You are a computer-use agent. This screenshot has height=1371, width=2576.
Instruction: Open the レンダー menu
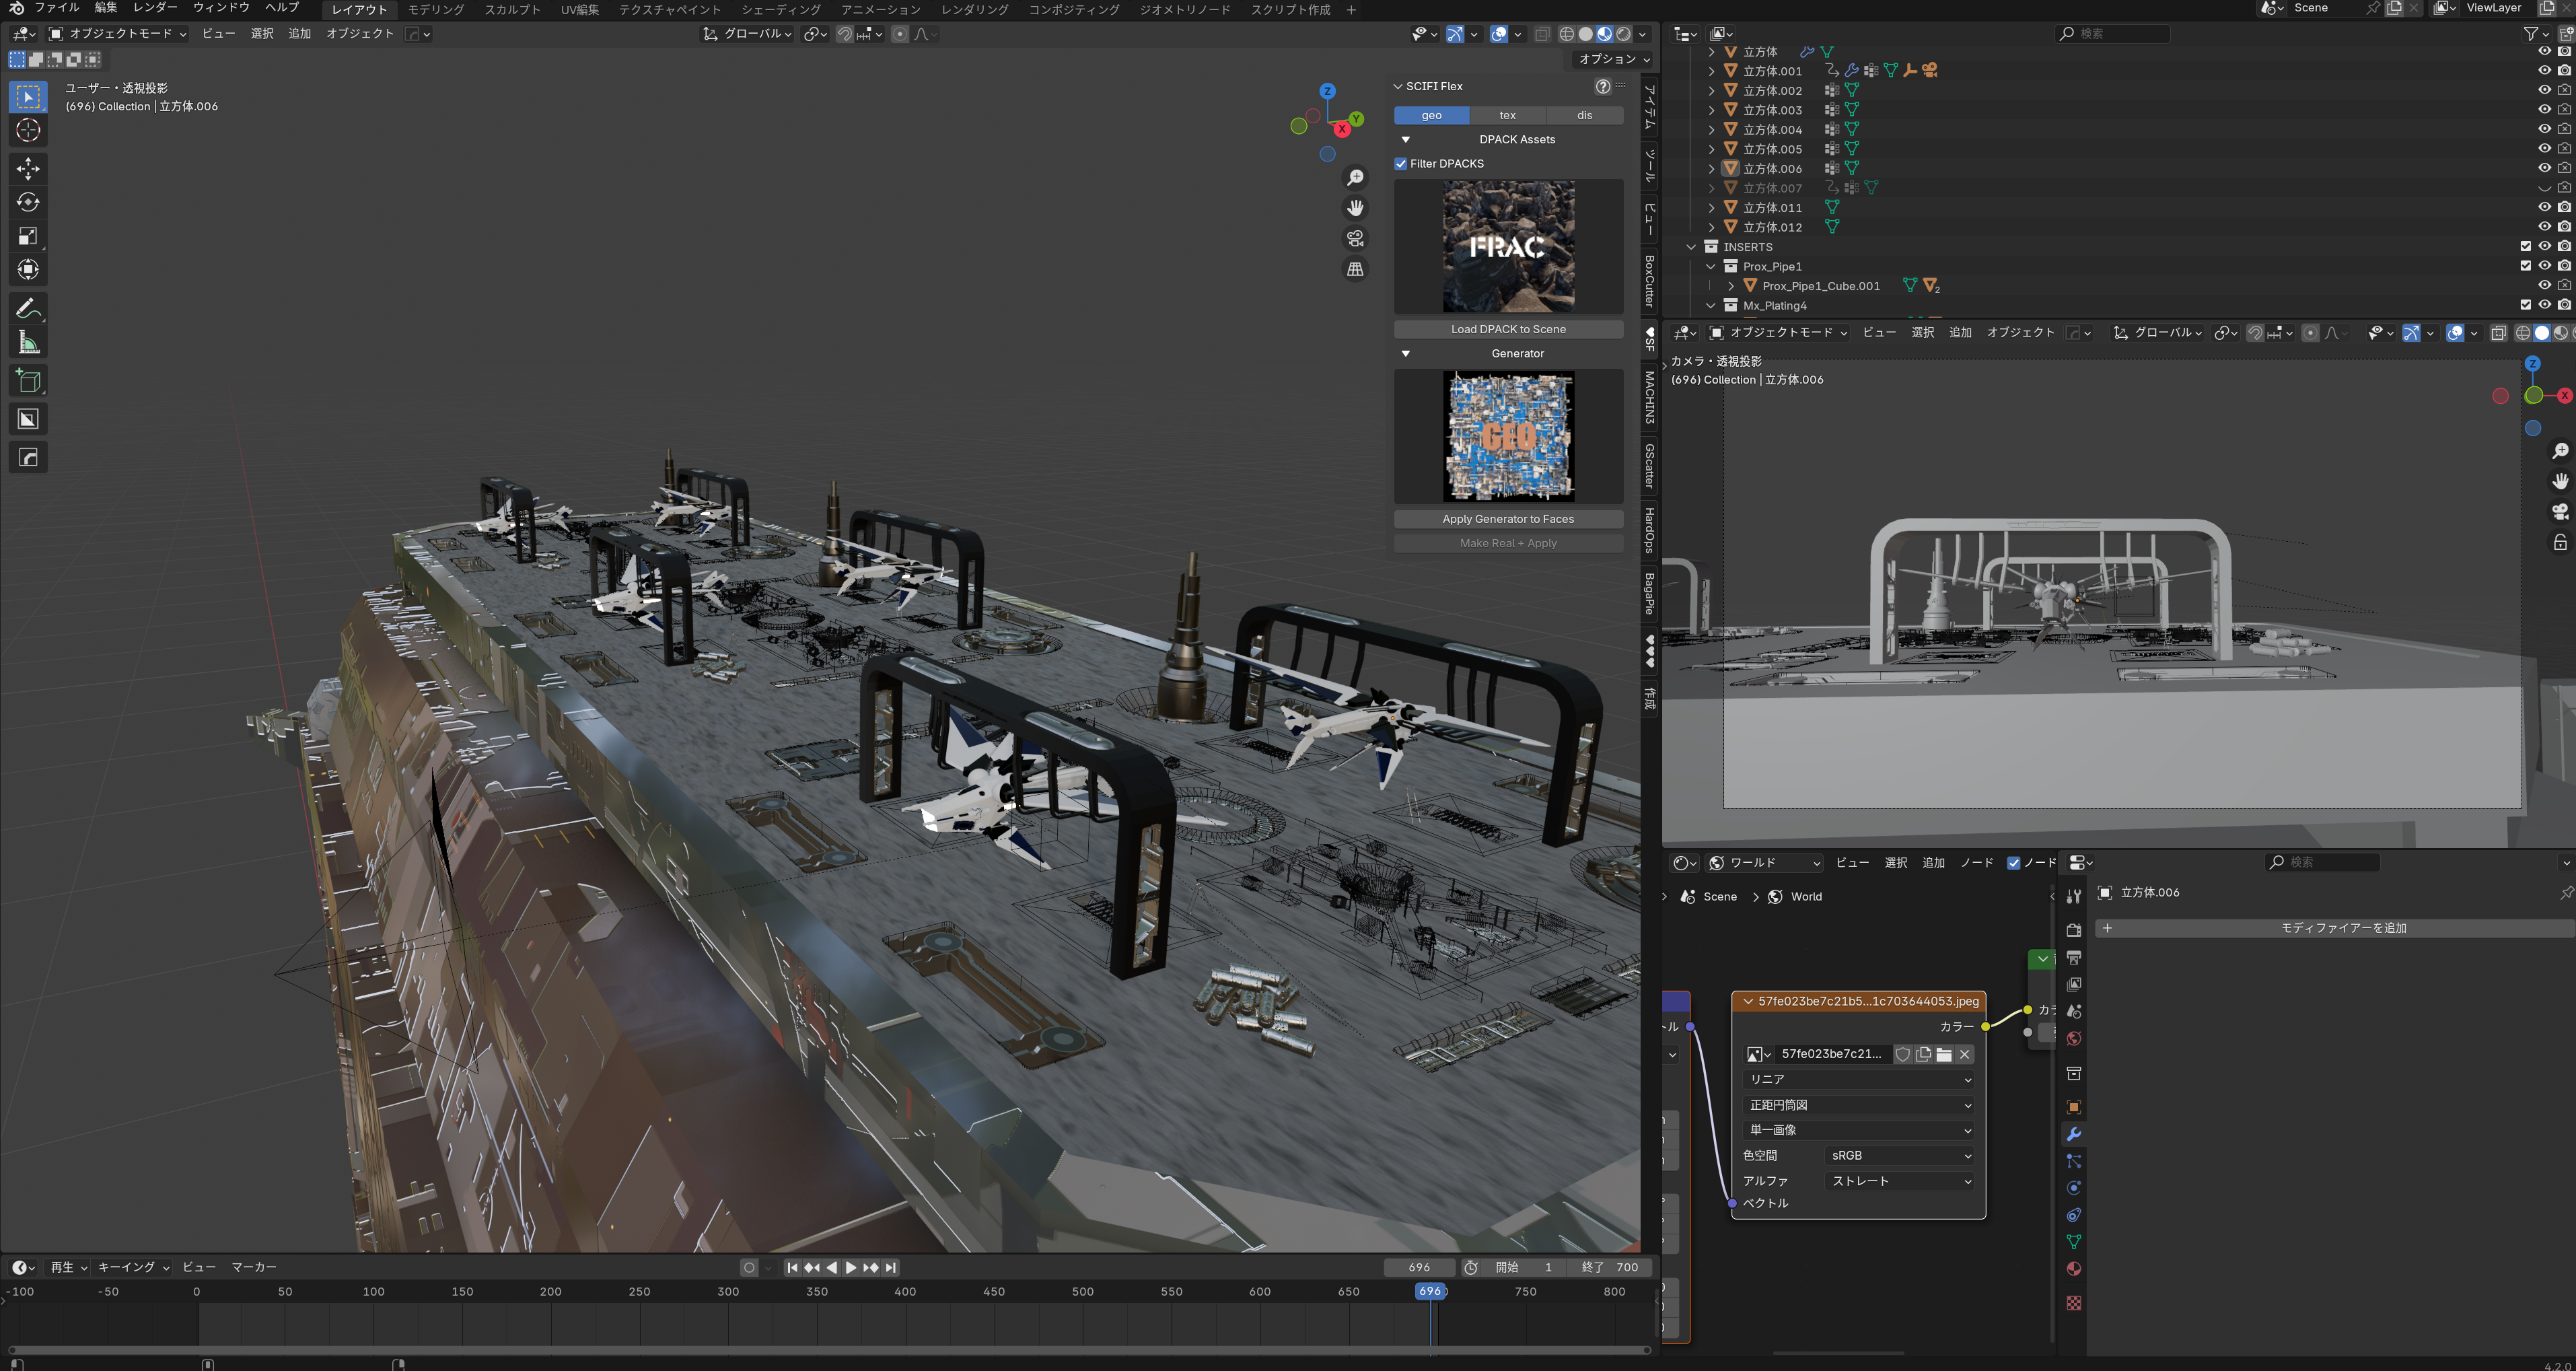pyautogui.click(x=154, y=8)
